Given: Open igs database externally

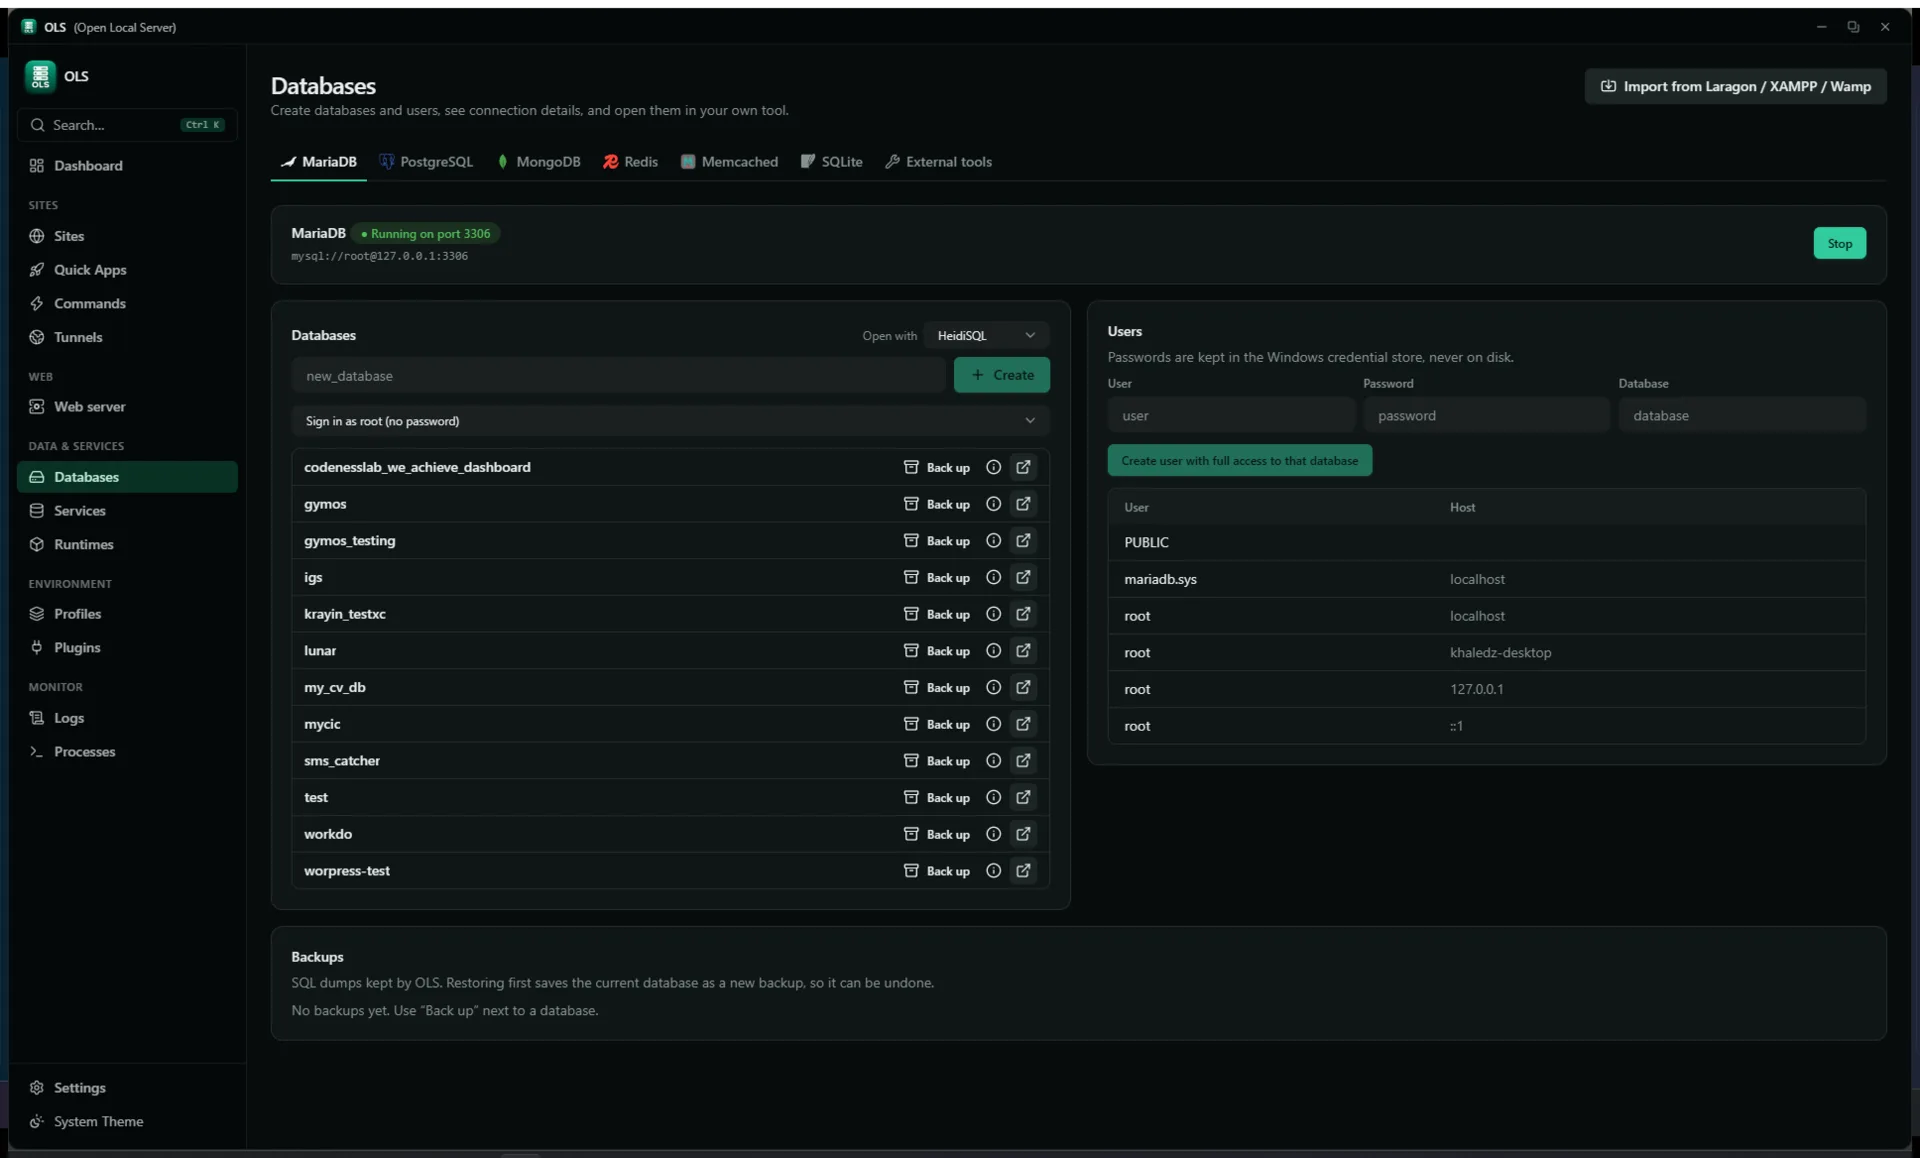Looking at the screenshot, I should pos(1023,577).
